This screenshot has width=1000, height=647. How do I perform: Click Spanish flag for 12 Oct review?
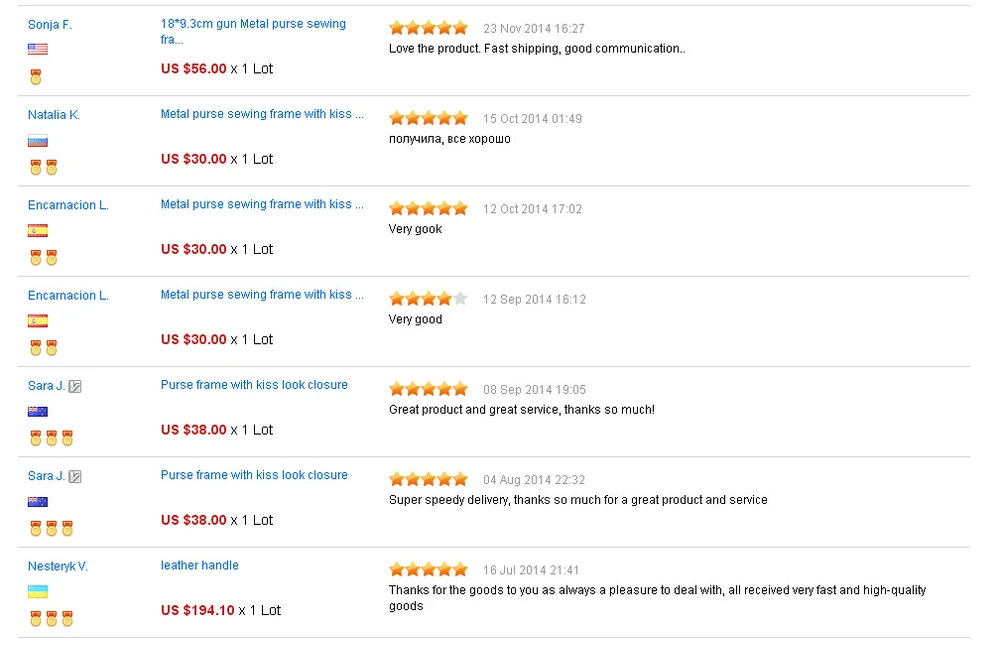pos(38,230)
